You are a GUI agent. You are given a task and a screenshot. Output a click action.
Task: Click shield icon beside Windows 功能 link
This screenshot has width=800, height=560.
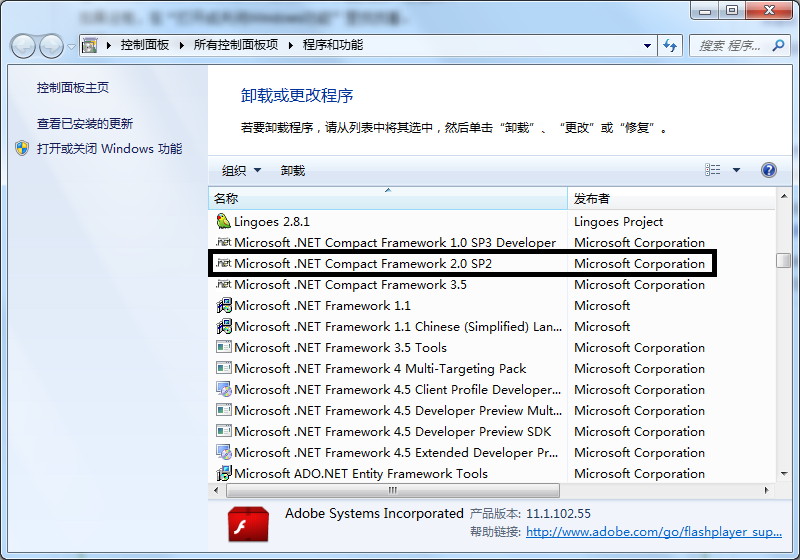pyautogui.click(x=22, y=148)
